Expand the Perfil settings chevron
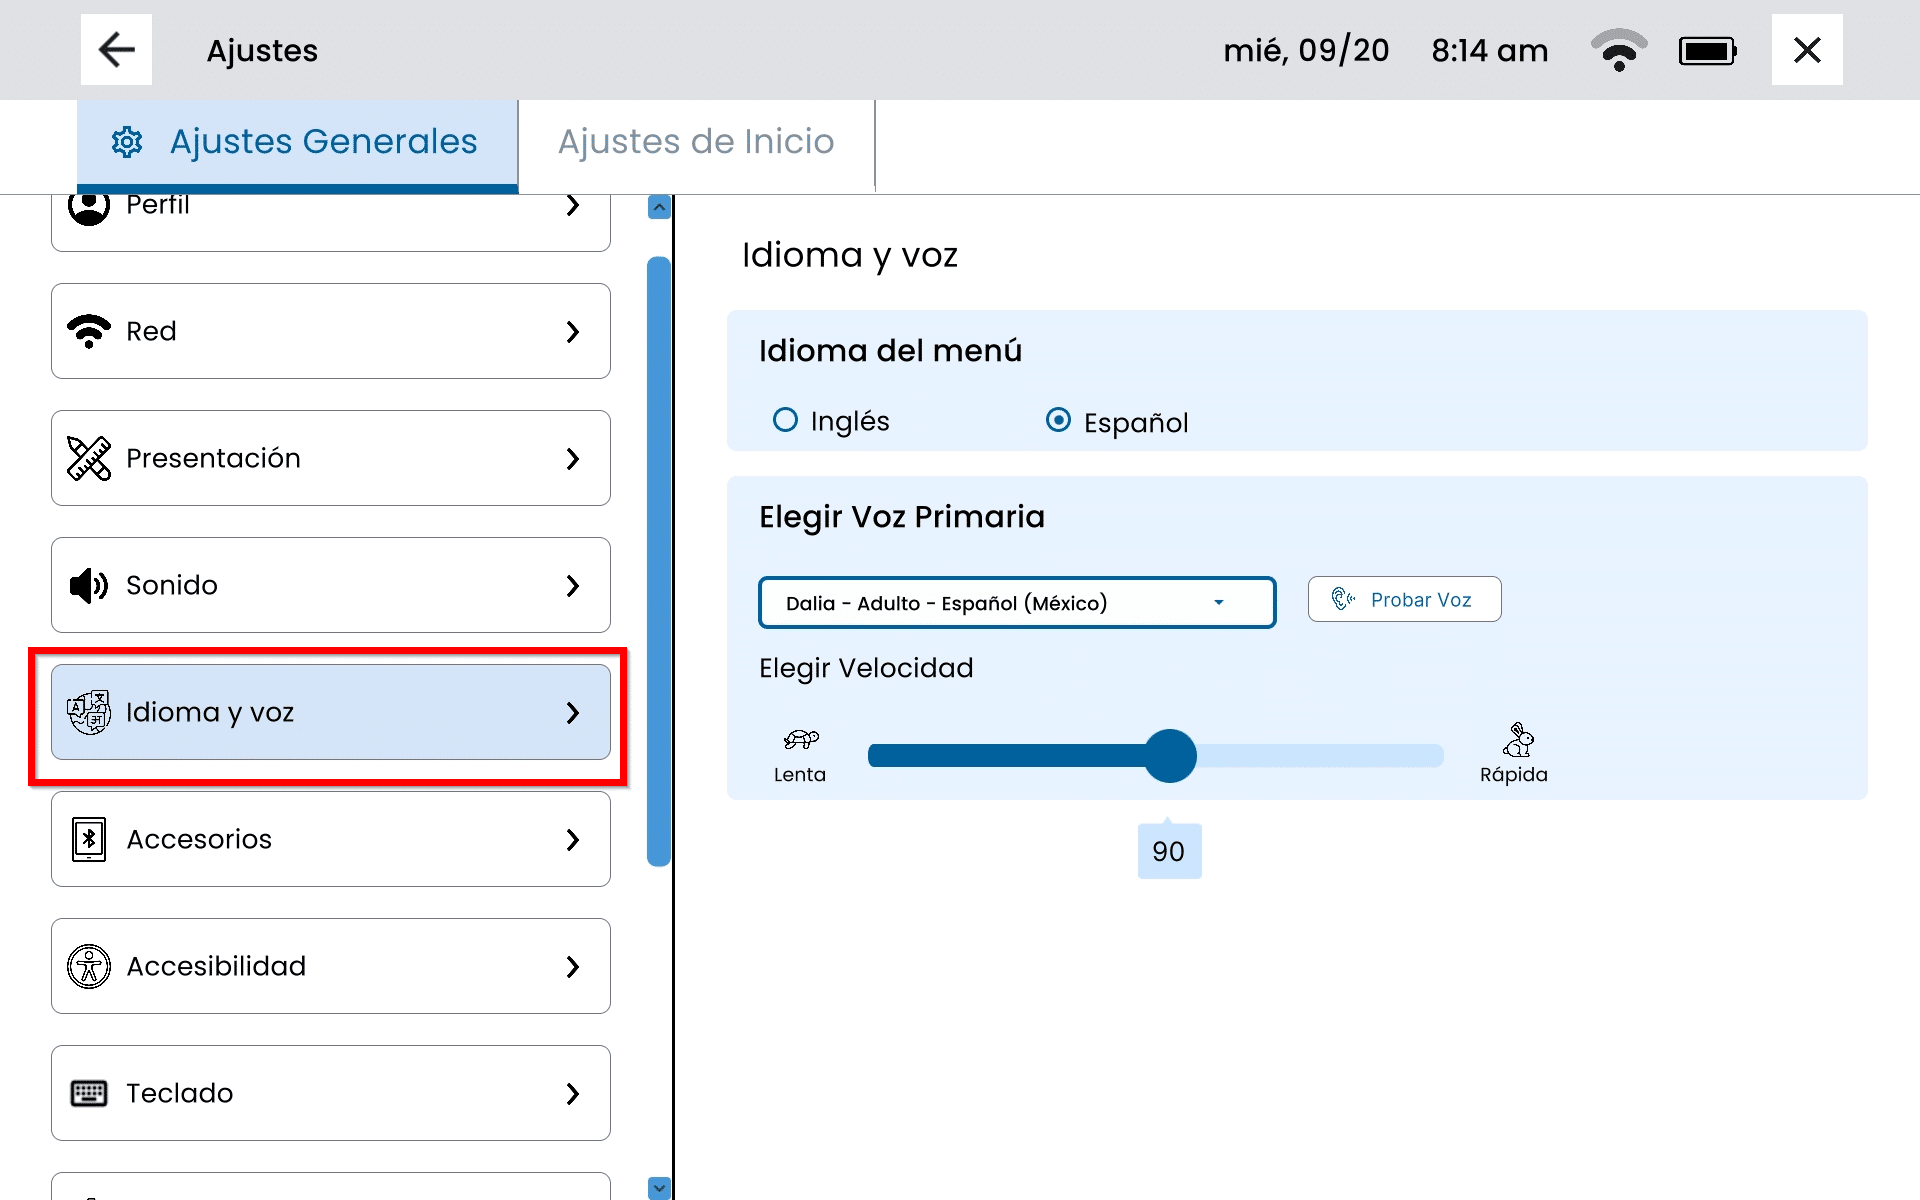 (x=573, y=206)
